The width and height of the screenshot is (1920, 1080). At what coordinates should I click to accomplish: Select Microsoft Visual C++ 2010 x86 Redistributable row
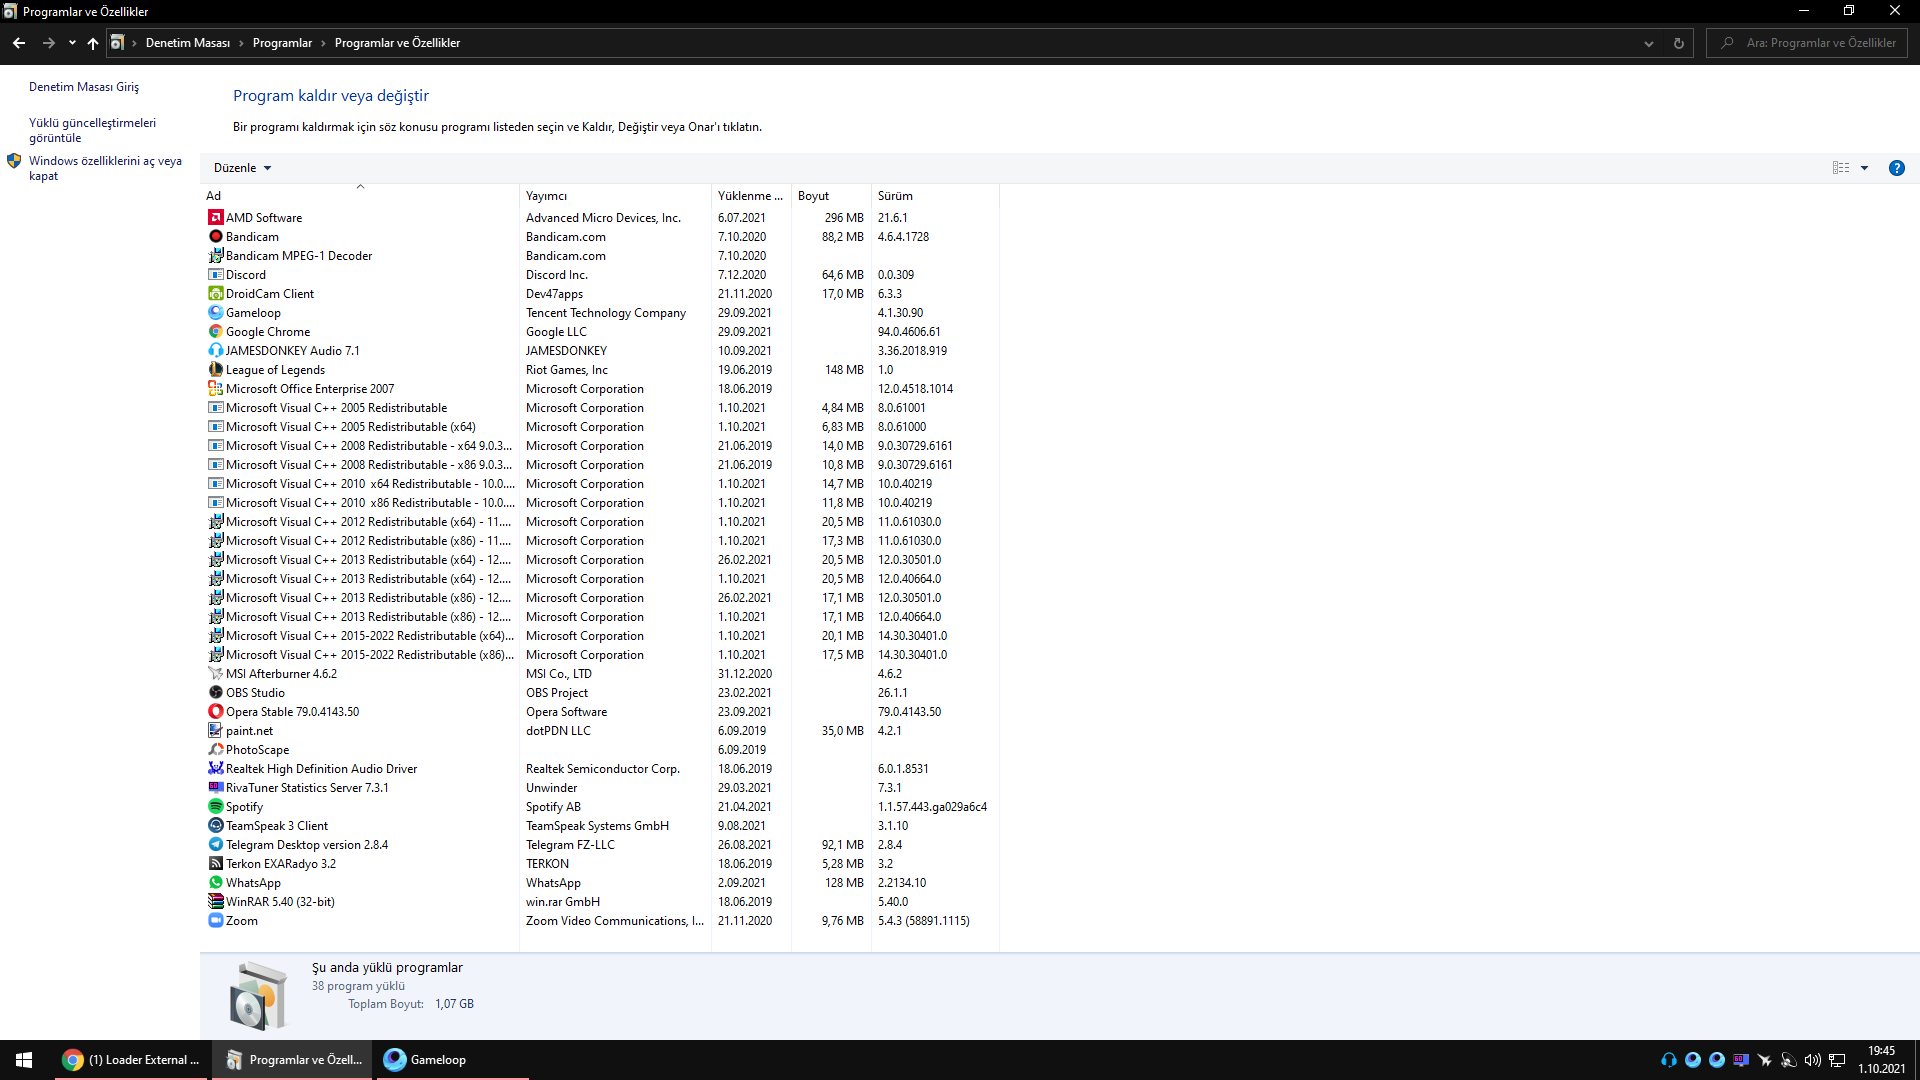click(x=600, y=502)
